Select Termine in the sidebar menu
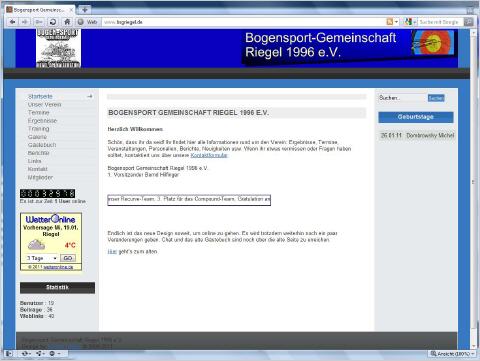This screenshot has height=361, width=480. point(39,113)
